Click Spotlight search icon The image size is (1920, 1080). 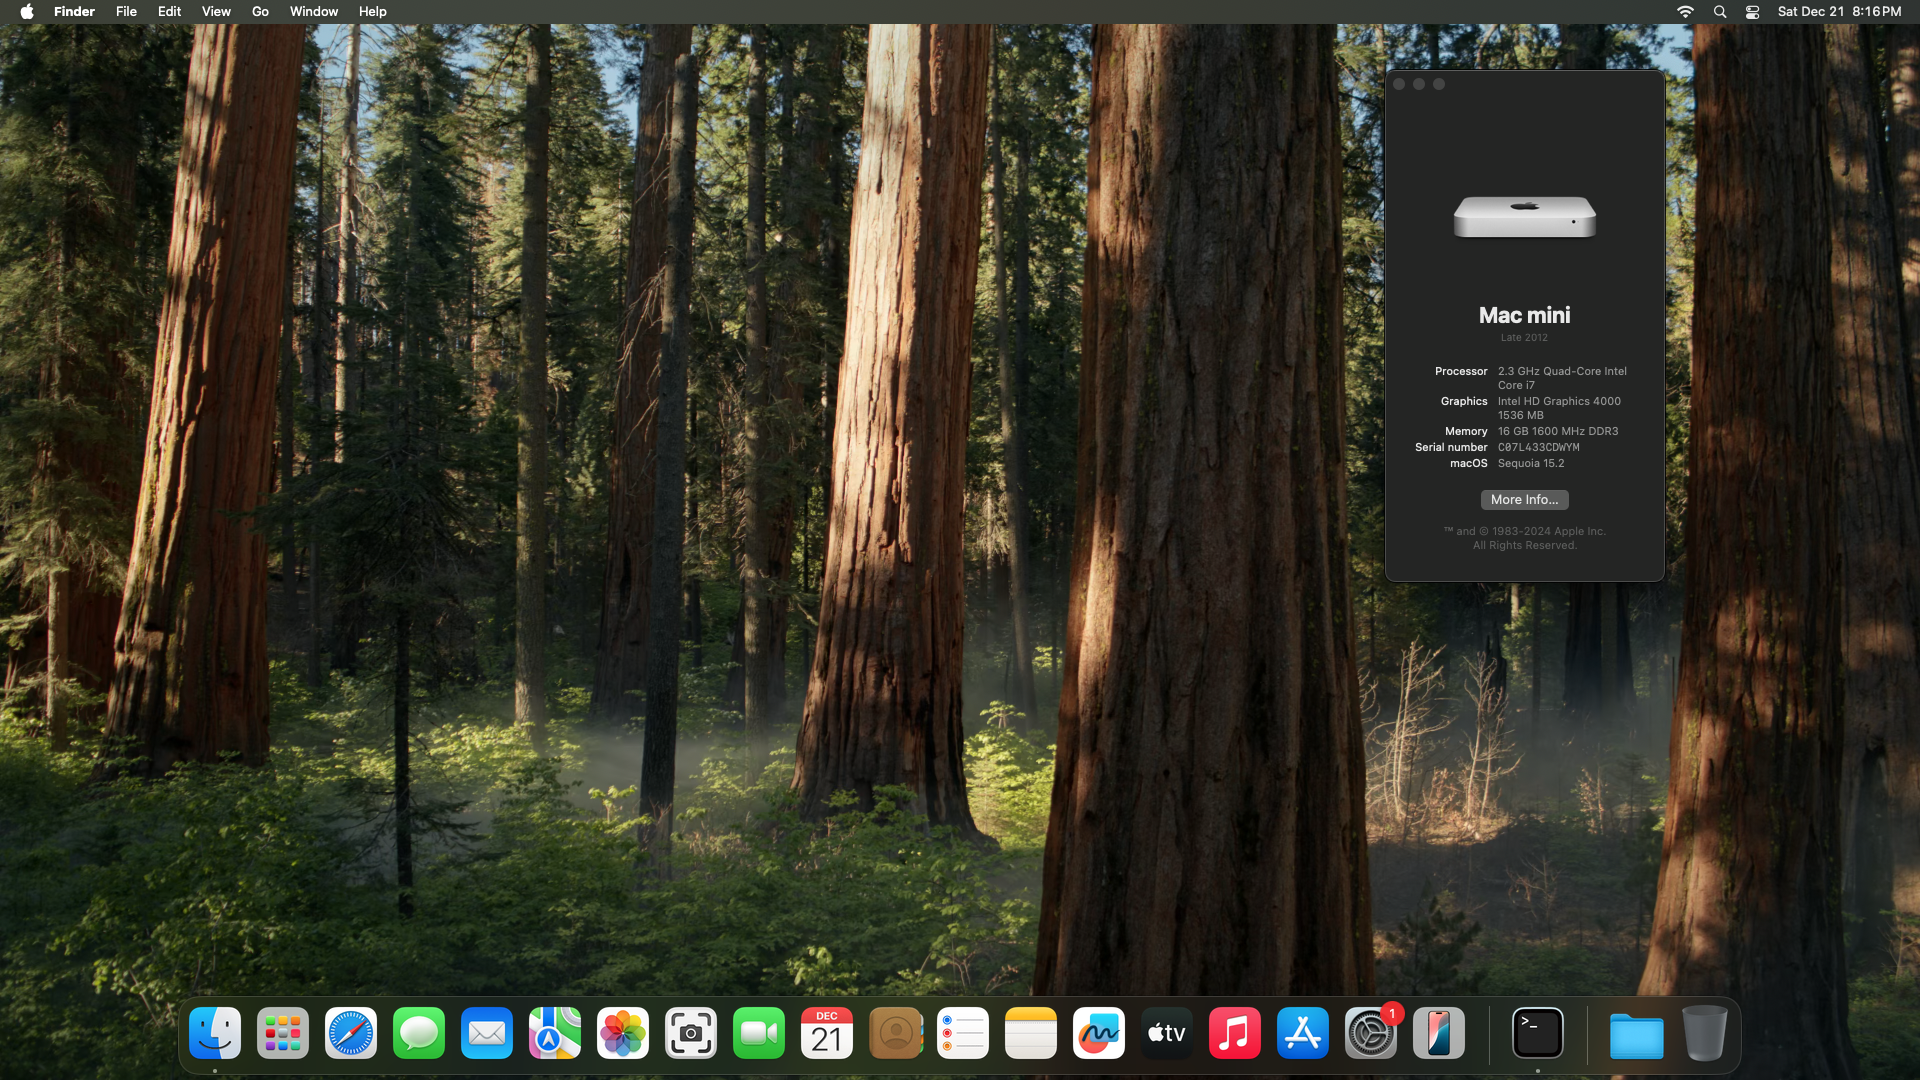[x=1721, y=12]
